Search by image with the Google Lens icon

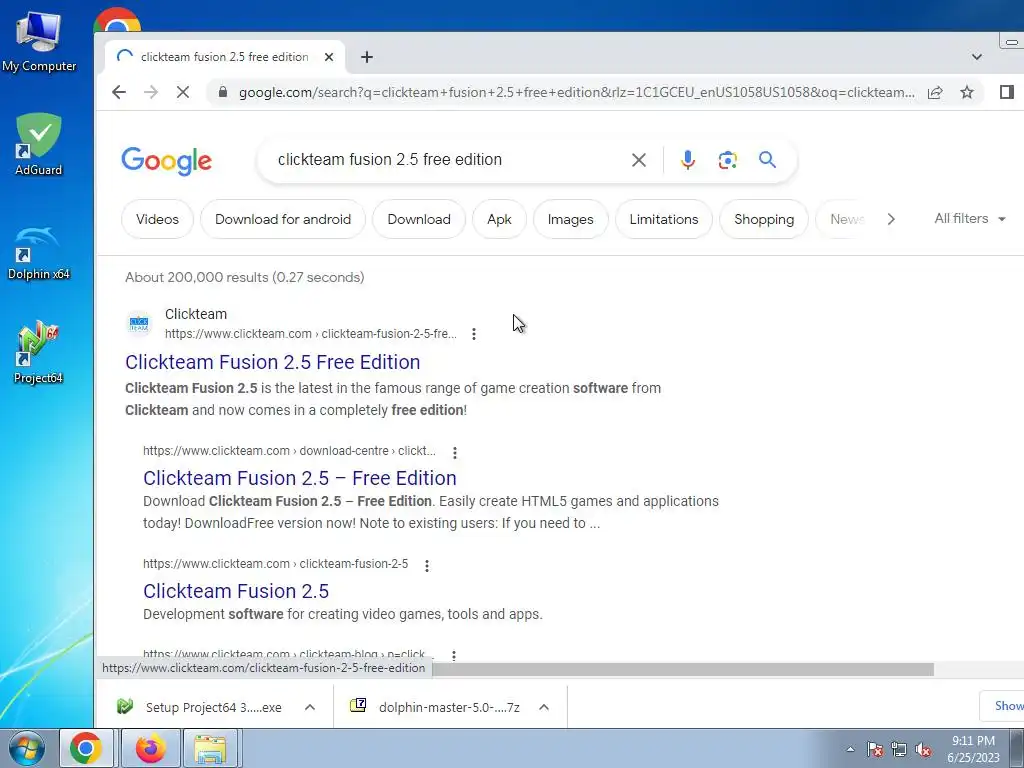(728, 160)
